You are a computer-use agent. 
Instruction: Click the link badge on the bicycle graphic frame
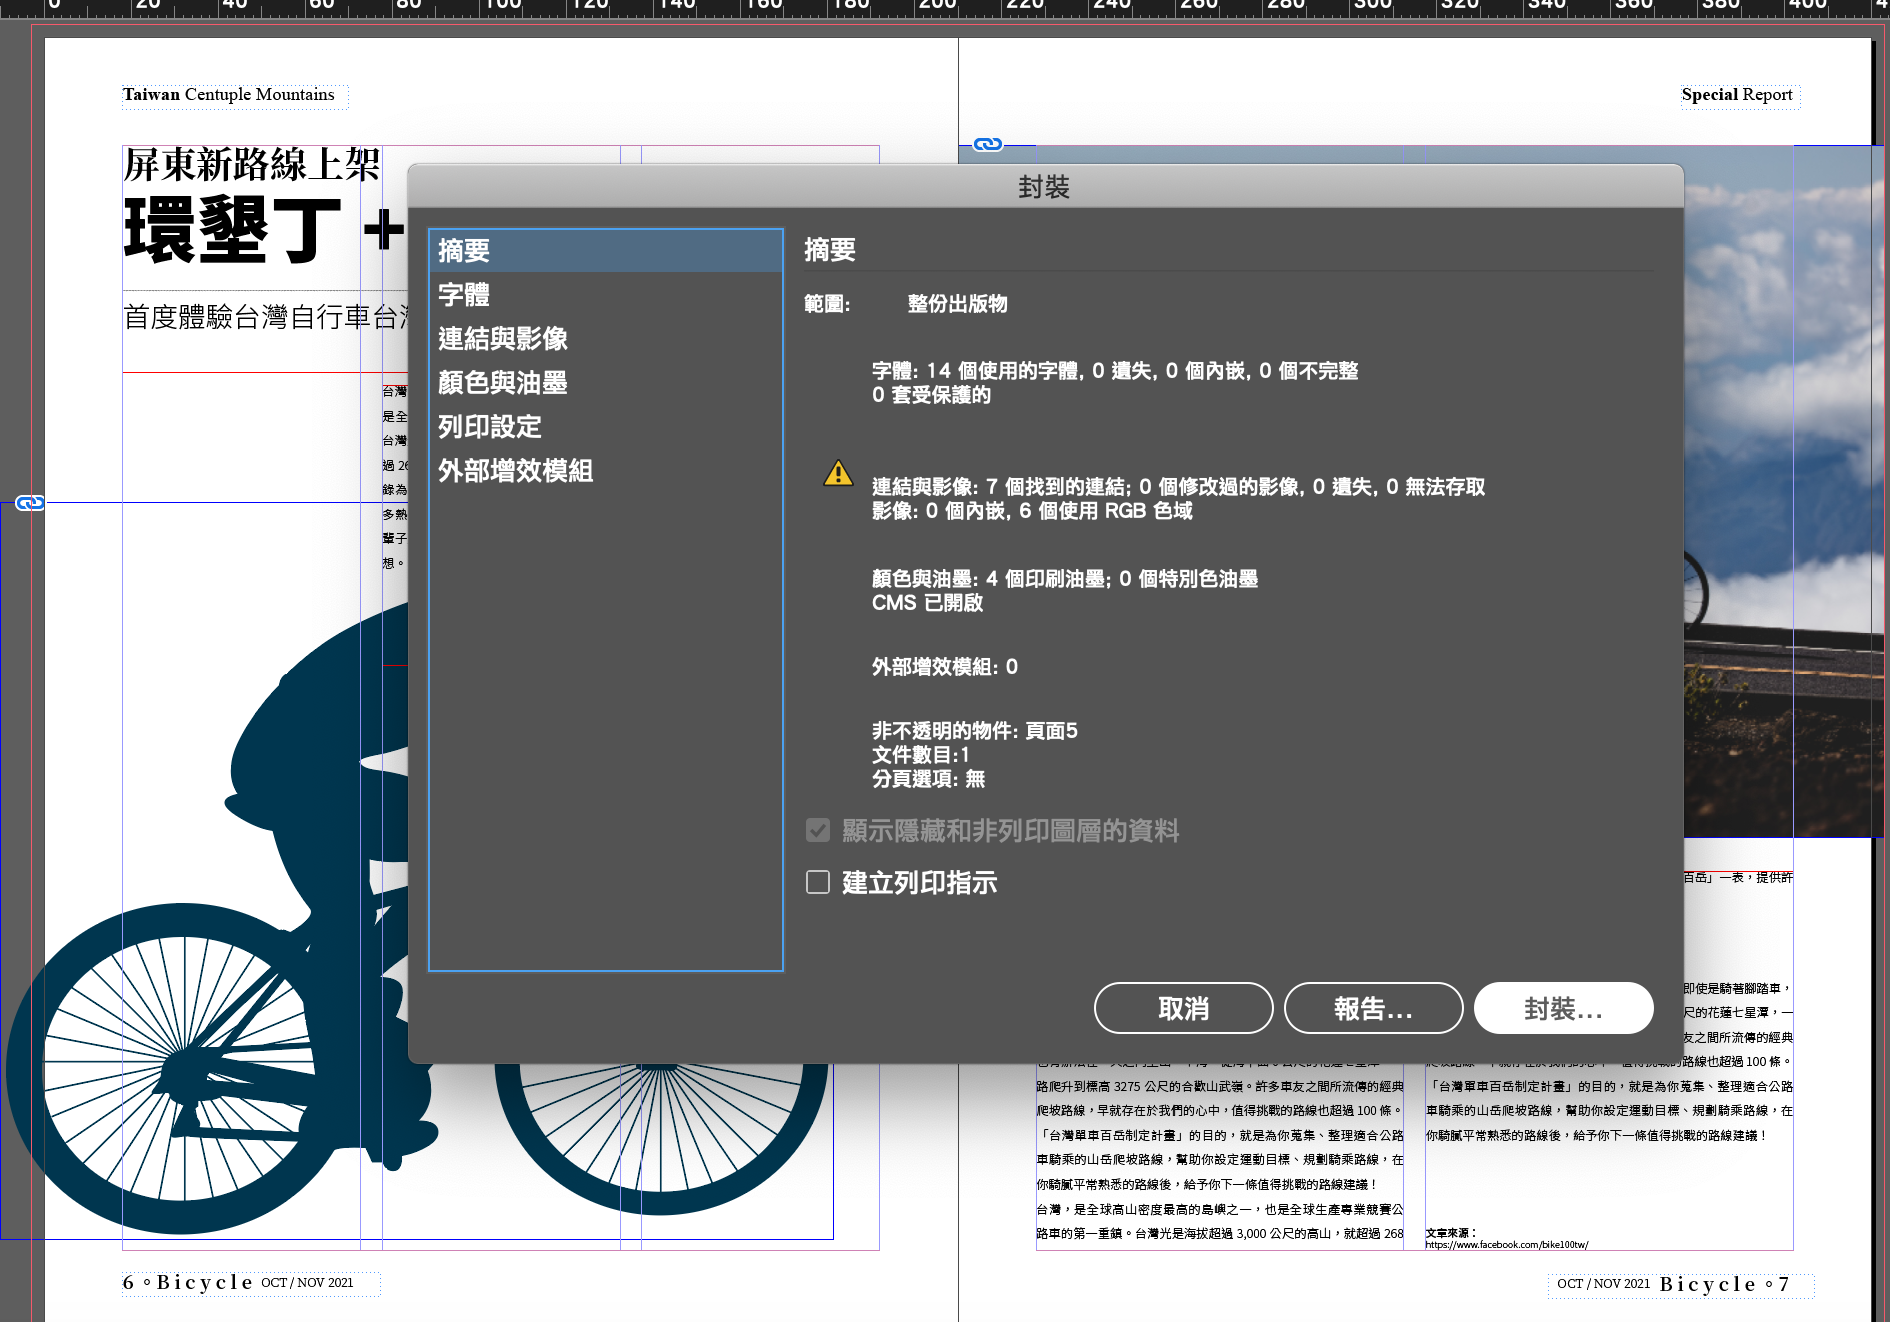click(x=30, y=503)
